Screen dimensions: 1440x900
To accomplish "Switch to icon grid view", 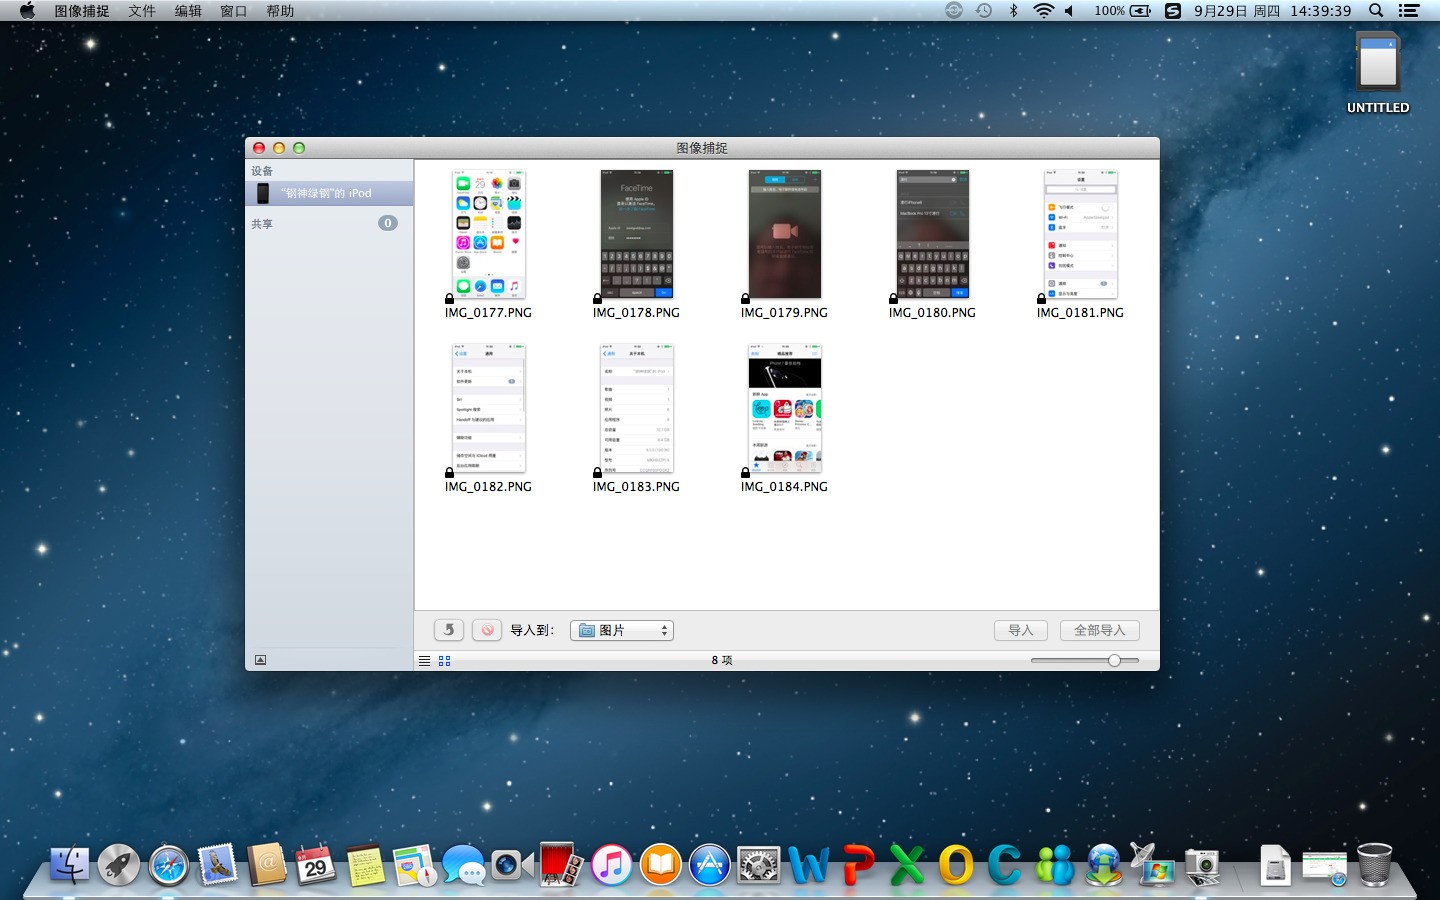I will tap(445, 661).
